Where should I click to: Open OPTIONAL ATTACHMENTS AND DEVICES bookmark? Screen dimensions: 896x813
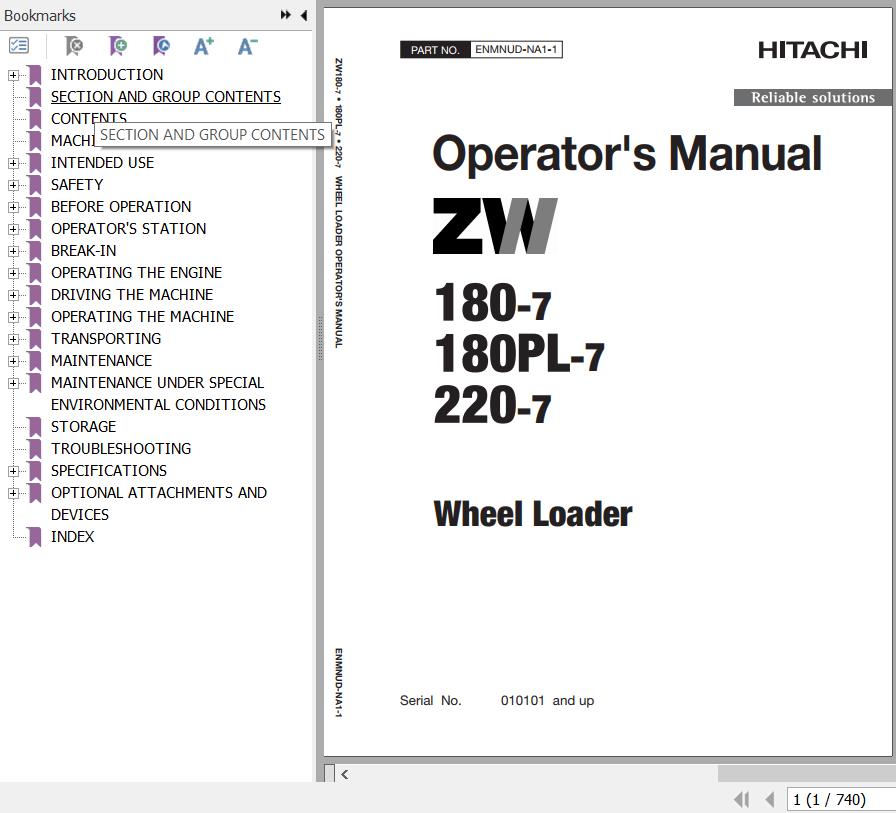[x=159, y=504]
